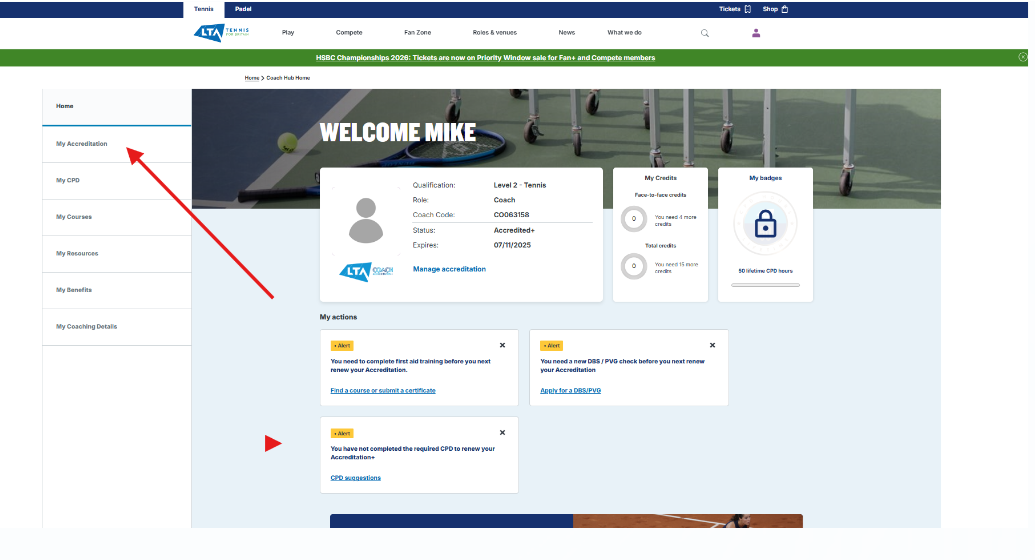Viewport: 1035px width, 560px height.
Task: Click the grey profile avatar picture
Action: [366, 220]
